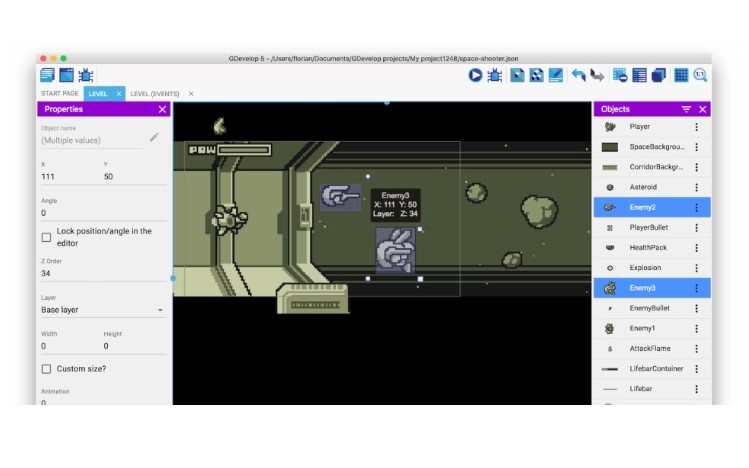749x468 pixels.
Task: Open the three-dot menu for Asteroid
Action: pos(696,187)
